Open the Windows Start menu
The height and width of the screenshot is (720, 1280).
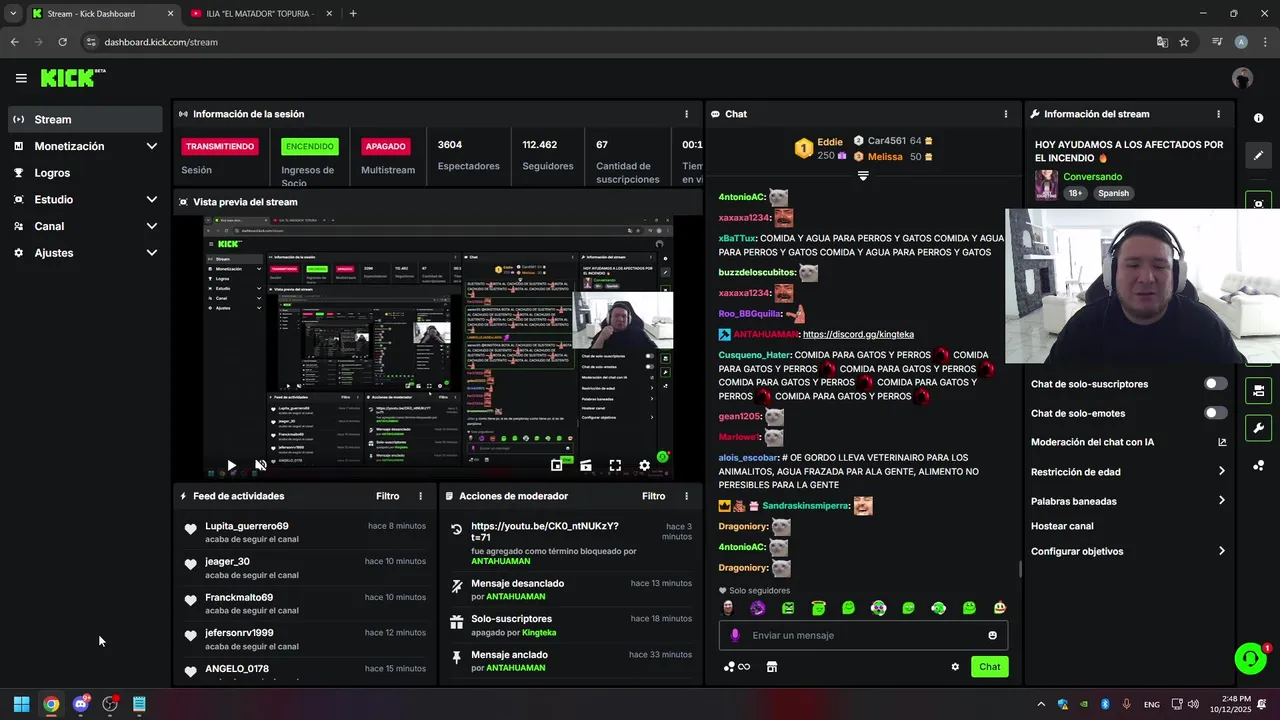point(21,704)
